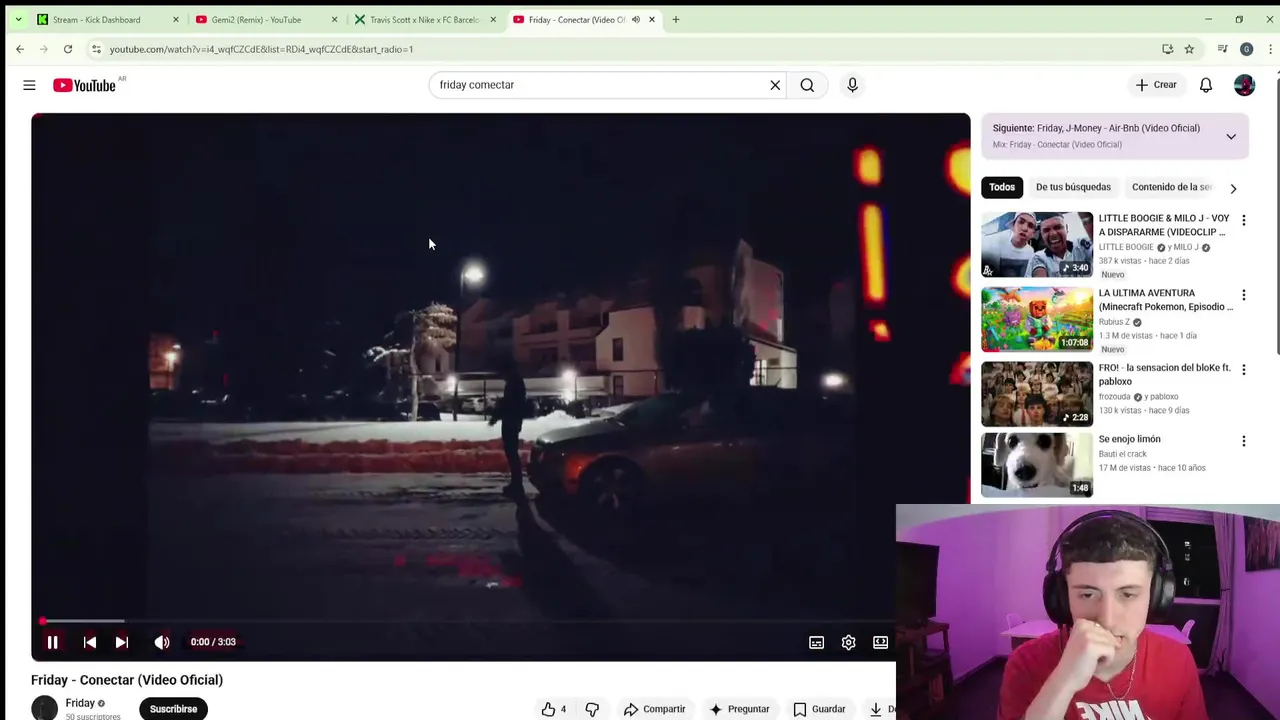
Task: Open the Friday channel avatar
Action: tap(45, 709)
